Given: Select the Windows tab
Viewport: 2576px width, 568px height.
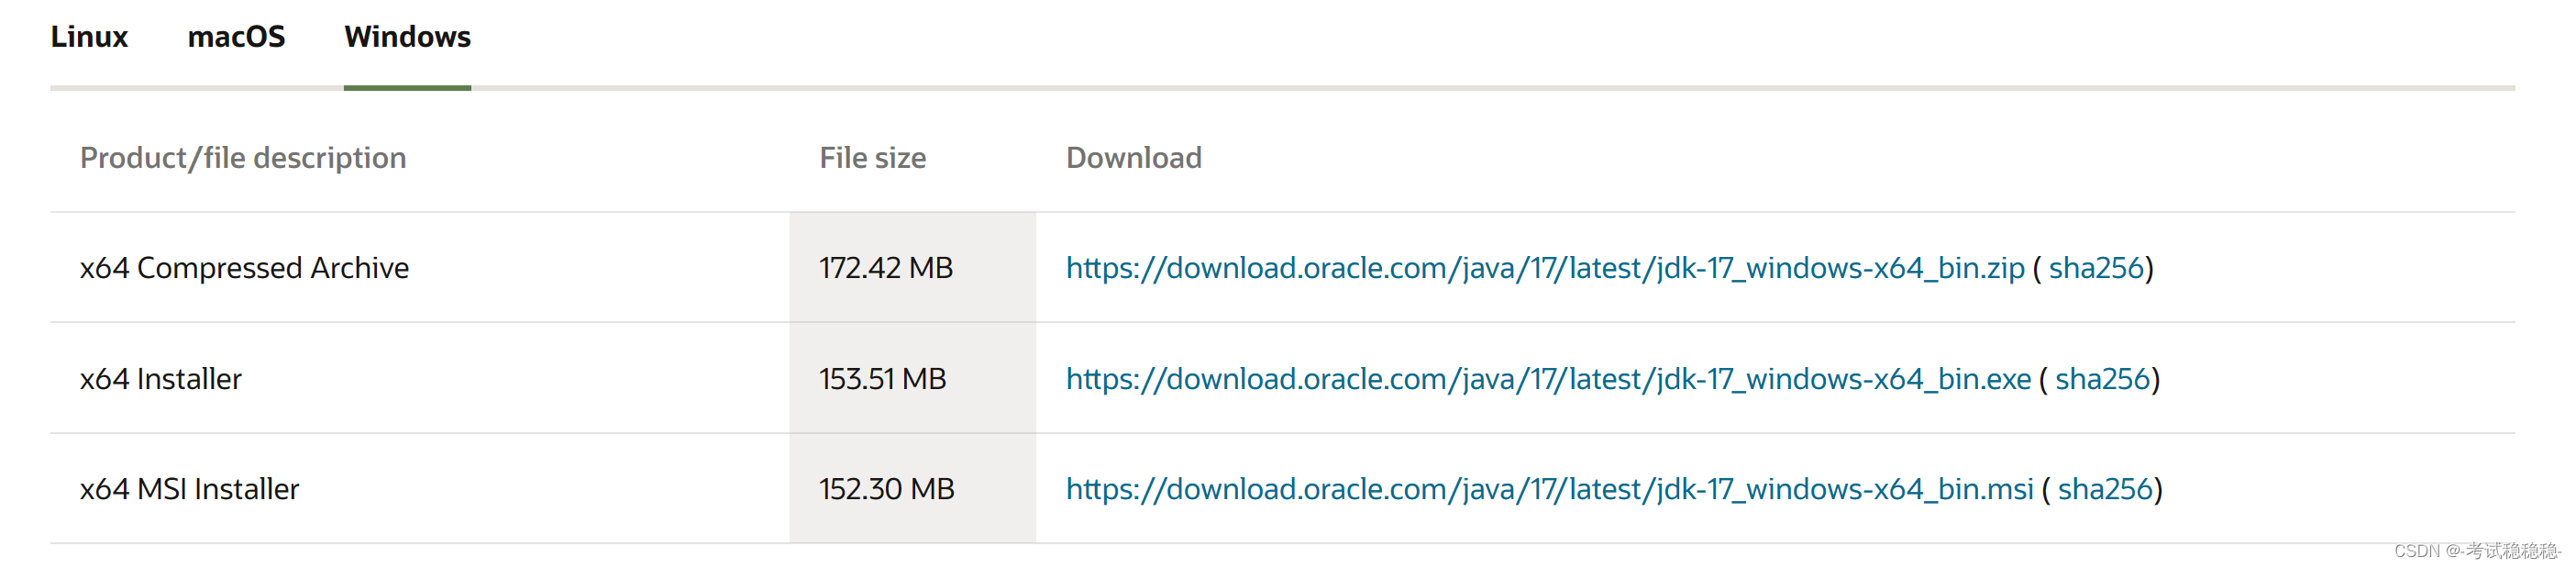Looking at the screenshot, I should click(x=406, y=37).
